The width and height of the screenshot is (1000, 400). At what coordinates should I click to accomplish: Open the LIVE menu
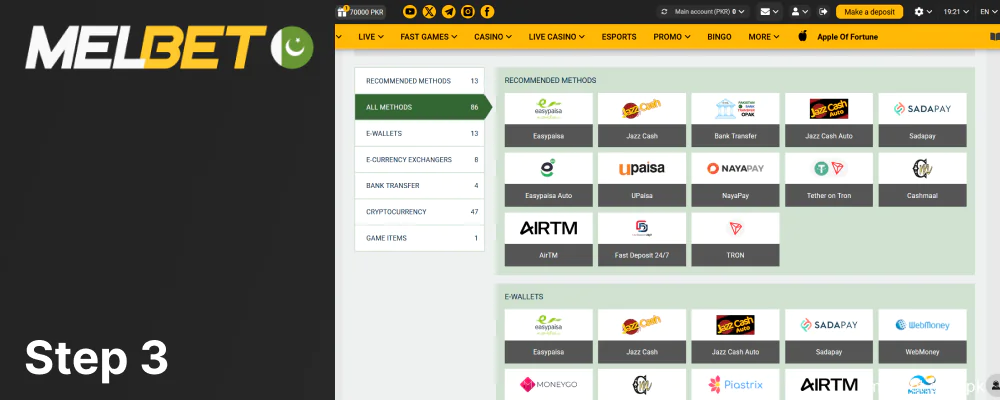pyautogui.click(x=371, y=37)
